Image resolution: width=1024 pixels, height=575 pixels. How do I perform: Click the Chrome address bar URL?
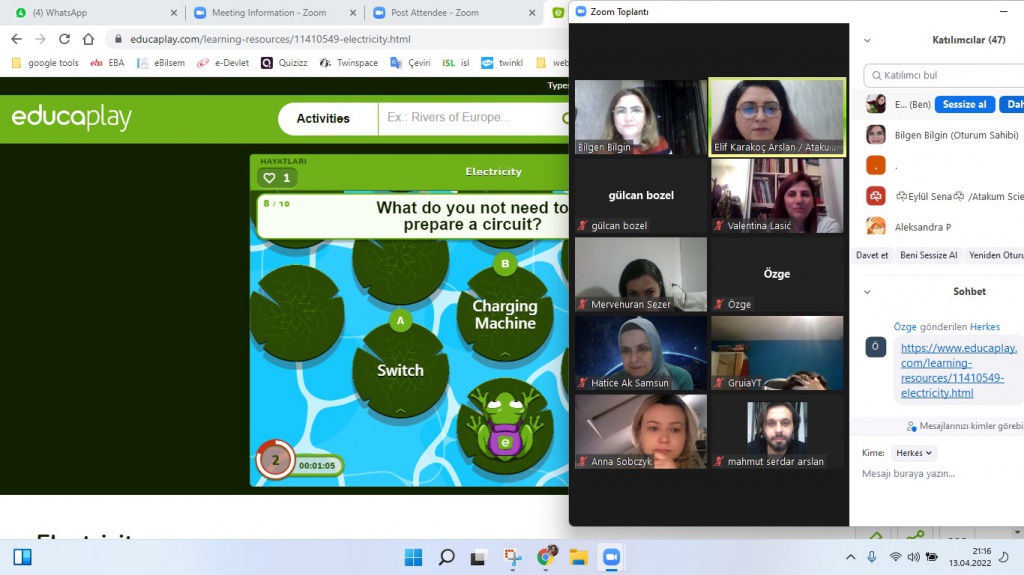point(270,39)
